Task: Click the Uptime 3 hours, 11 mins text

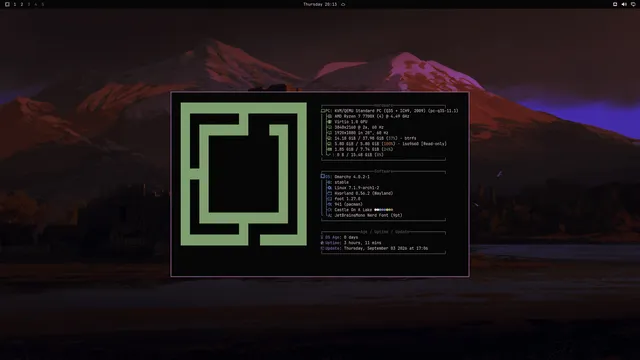Action: [362, 243]
